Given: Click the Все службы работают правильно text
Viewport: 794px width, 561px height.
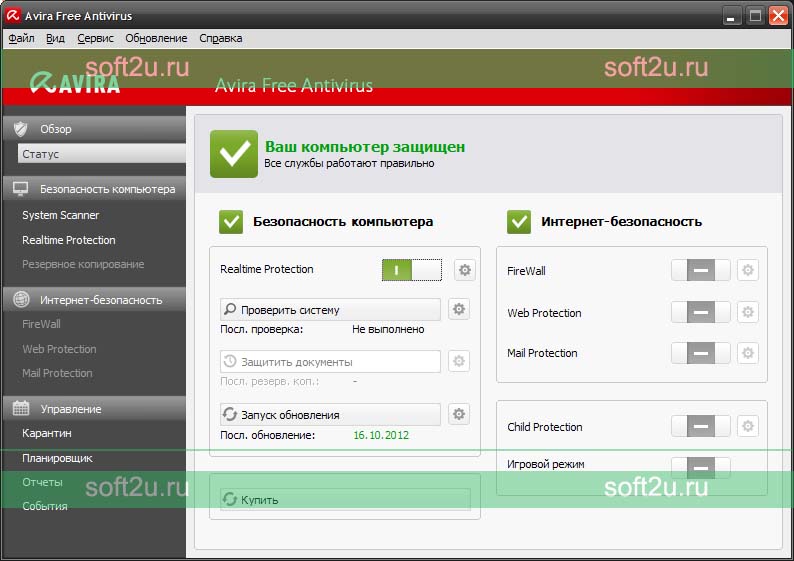Looking at the screenshot, I should point(349,164).
